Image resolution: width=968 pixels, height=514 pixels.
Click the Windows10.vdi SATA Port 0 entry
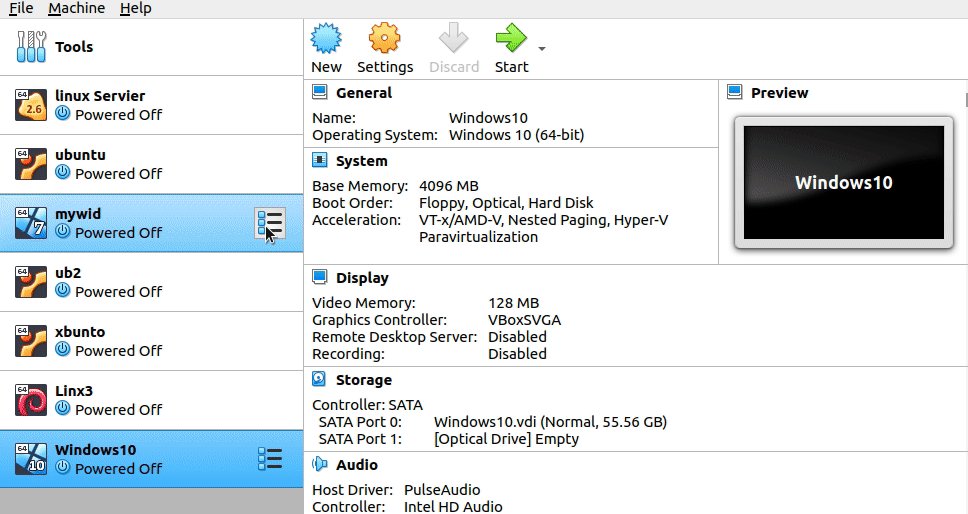pos(551,422)
